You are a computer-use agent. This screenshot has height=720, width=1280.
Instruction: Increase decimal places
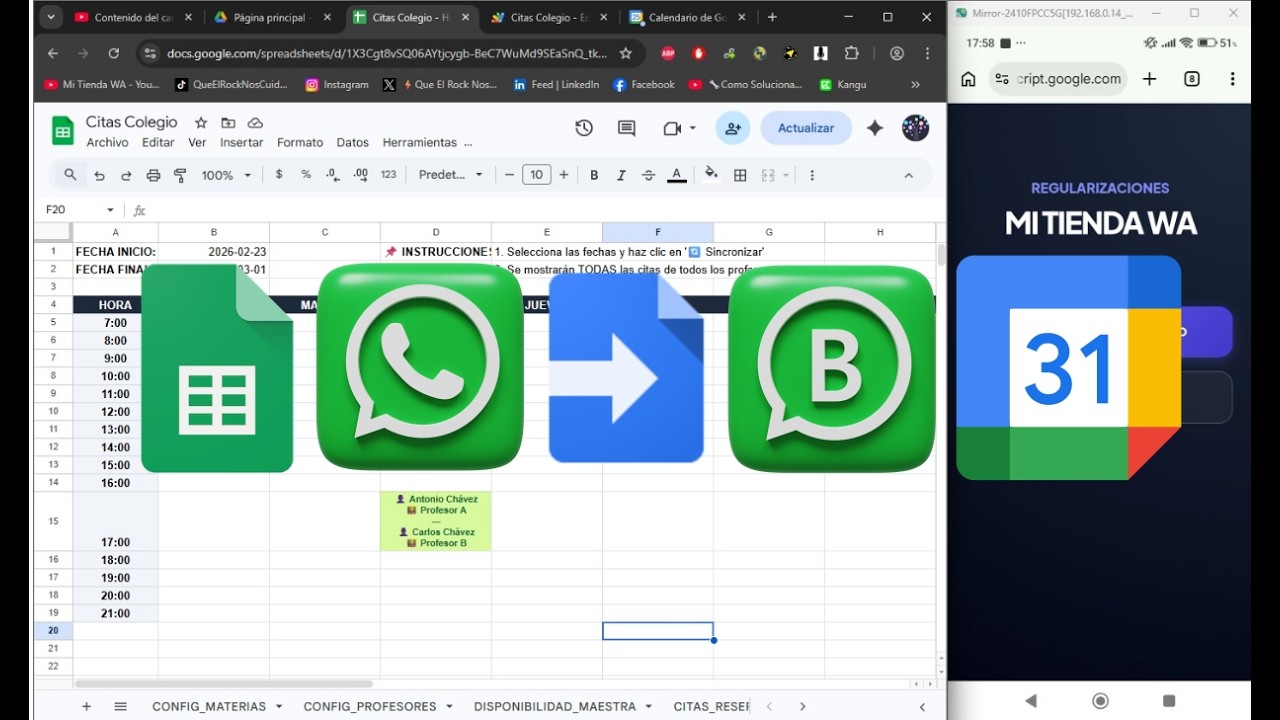click(361, 174)
